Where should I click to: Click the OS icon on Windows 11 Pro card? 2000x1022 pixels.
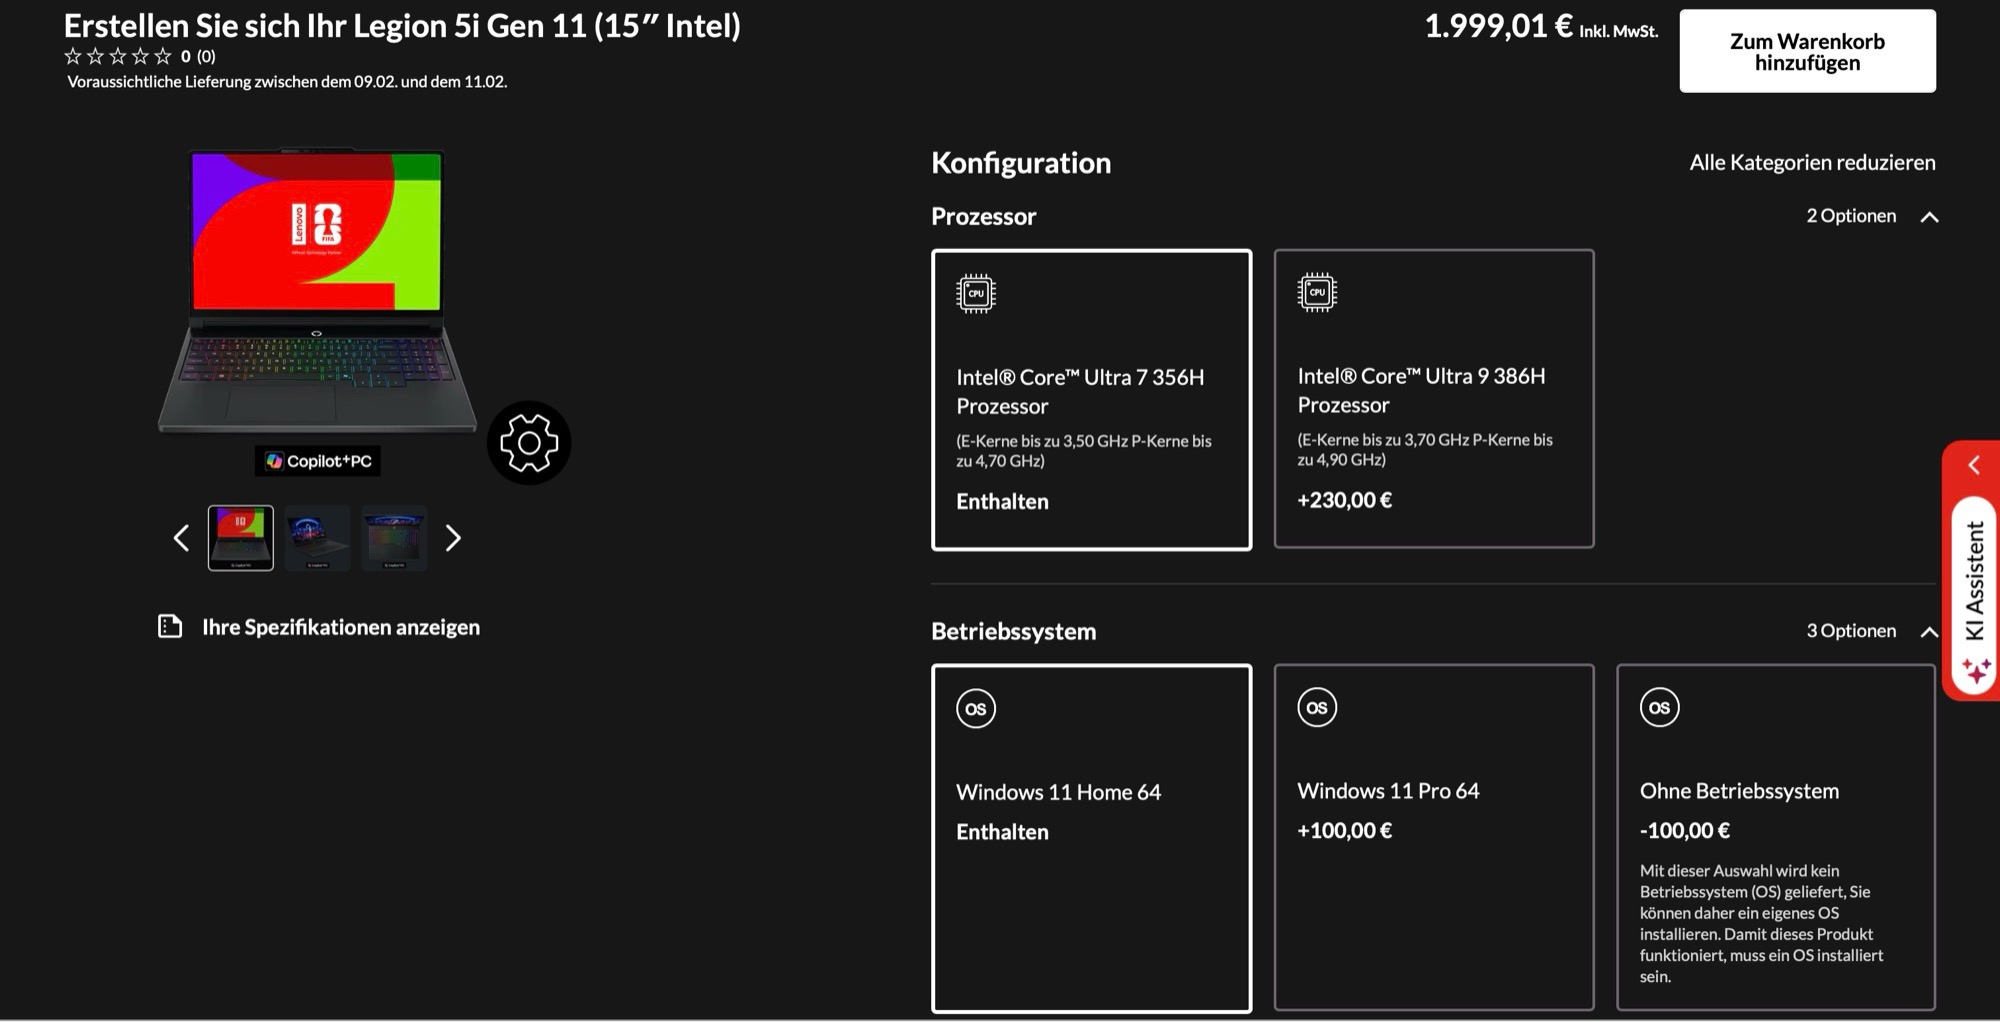[x=1317, y=708]
